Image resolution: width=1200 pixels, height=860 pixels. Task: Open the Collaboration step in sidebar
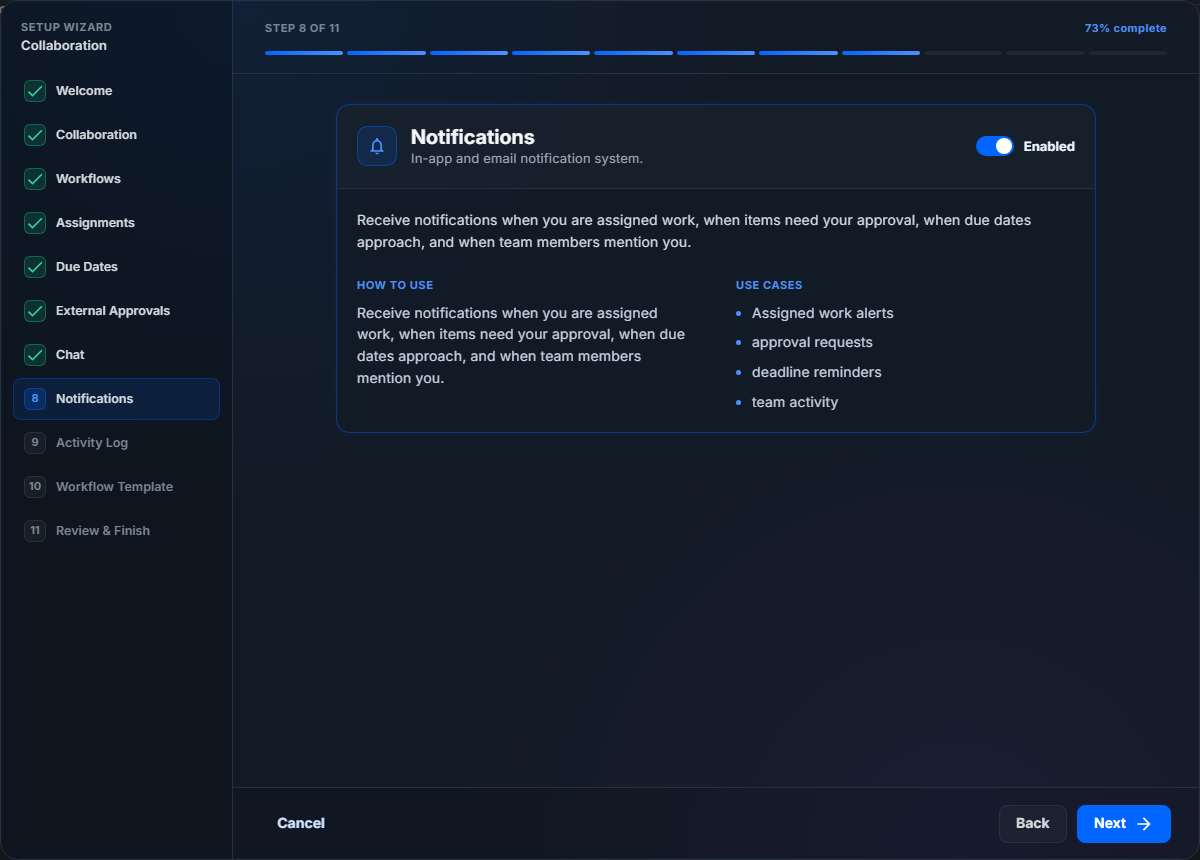[x=116, y=135]
